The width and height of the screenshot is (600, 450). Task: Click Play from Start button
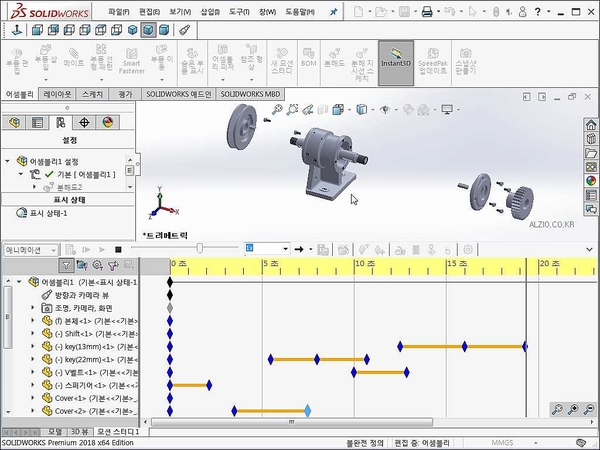coord(86,250)
